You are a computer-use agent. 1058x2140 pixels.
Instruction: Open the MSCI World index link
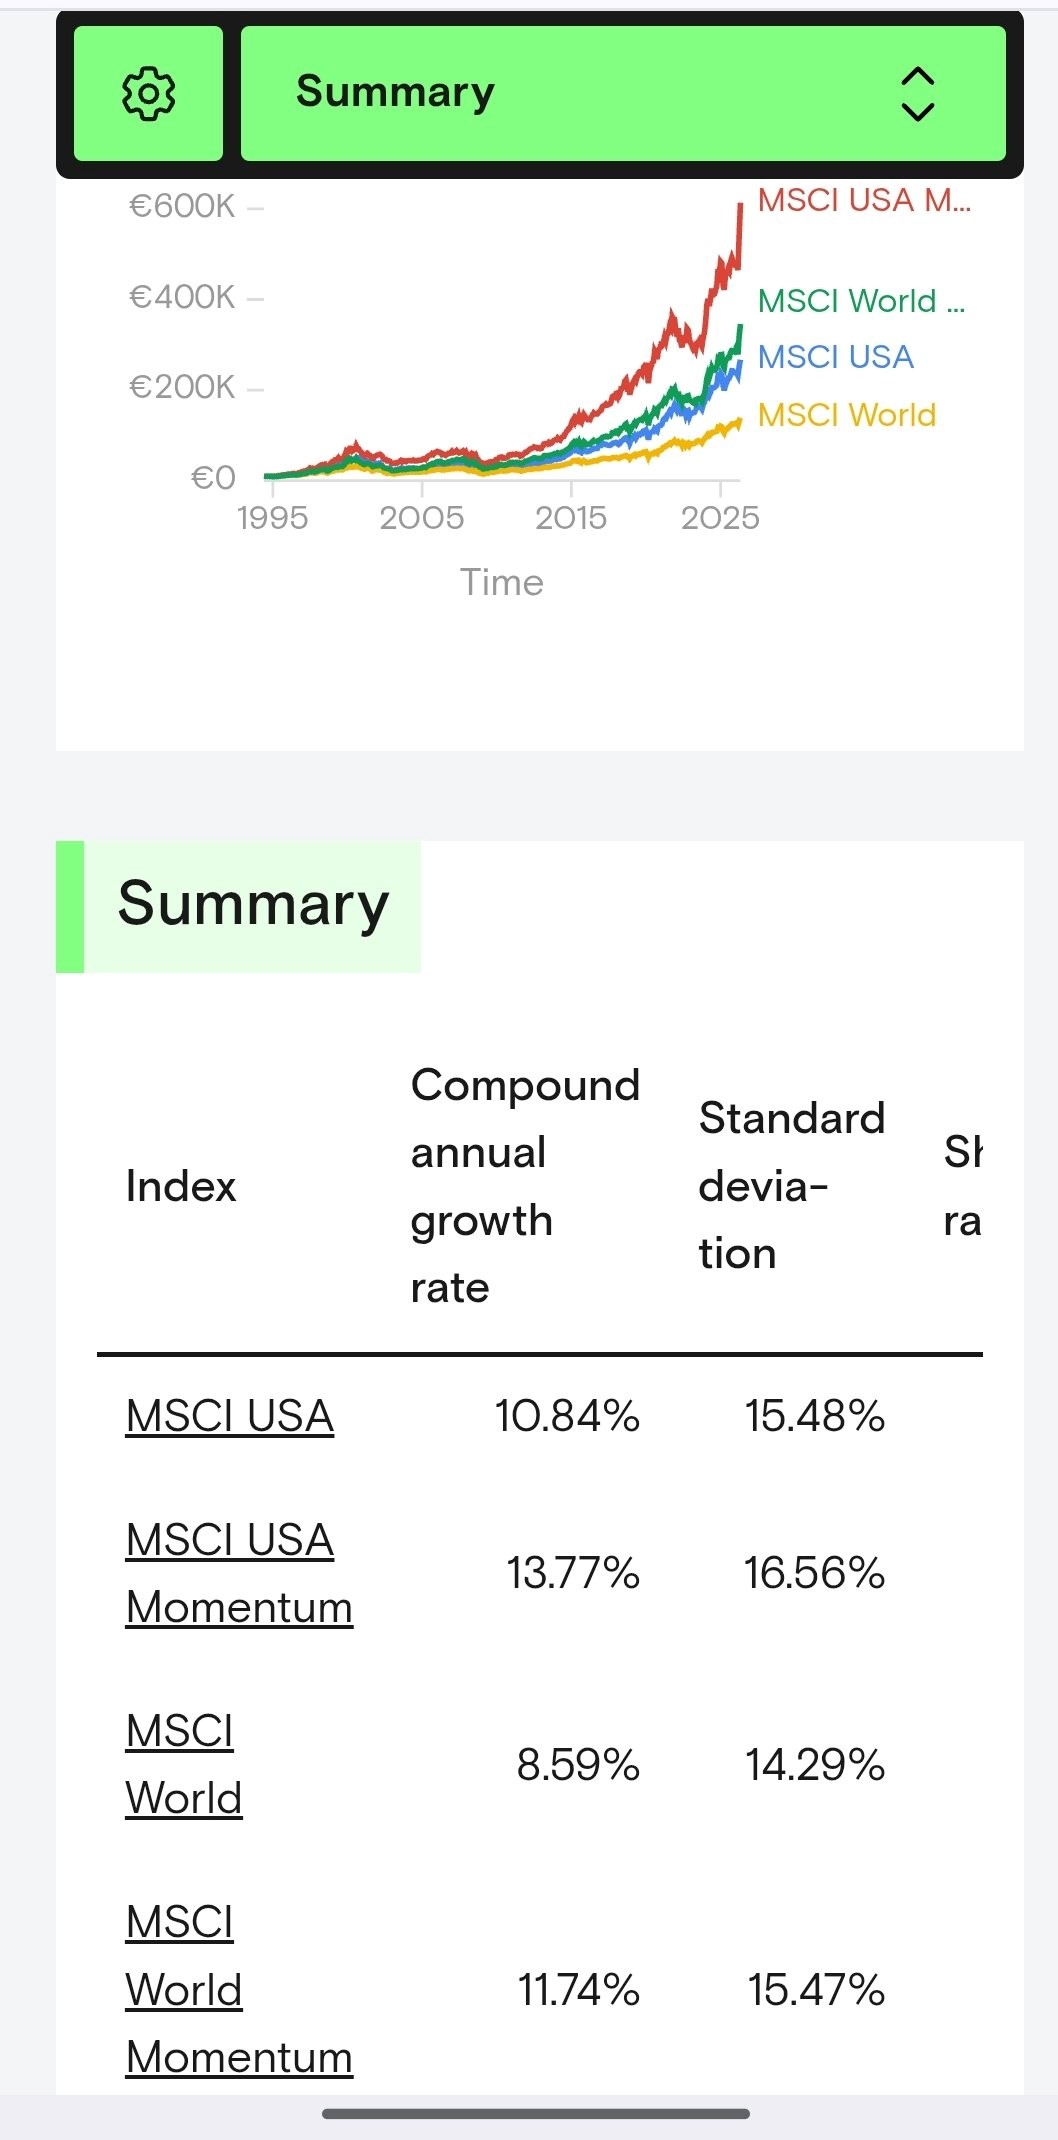[x=184, y=1764]
